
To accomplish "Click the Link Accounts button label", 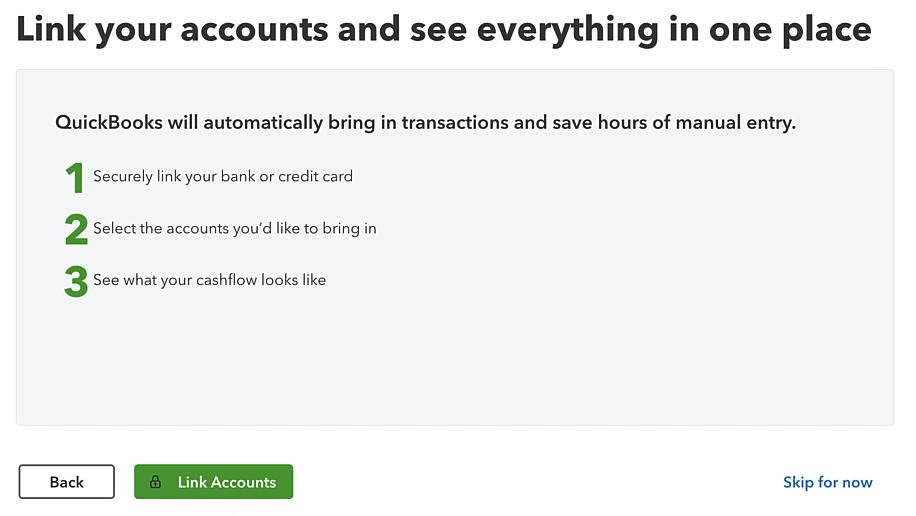I will pos(227,482).
